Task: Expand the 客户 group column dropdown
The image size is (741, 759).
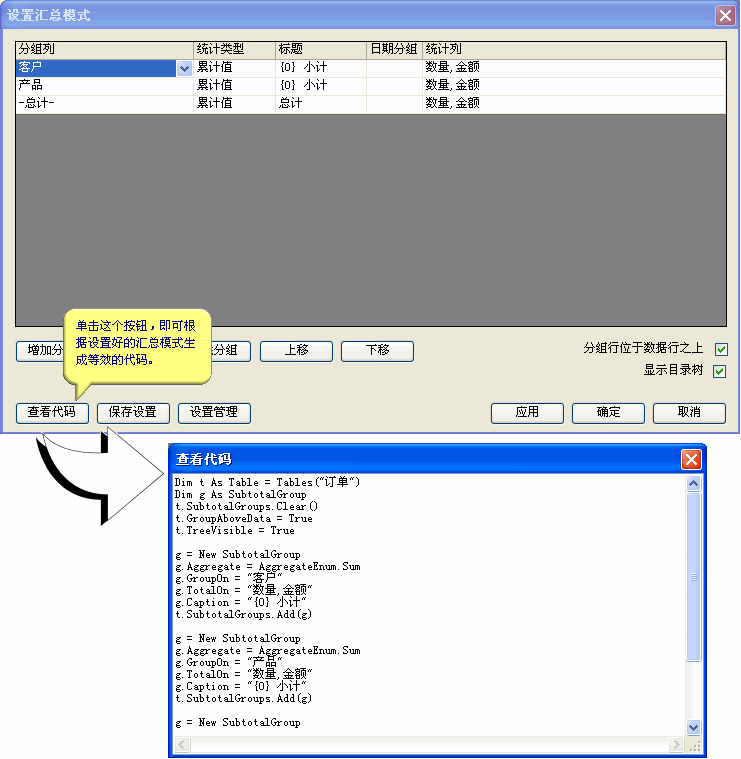Action: point(184,69)
